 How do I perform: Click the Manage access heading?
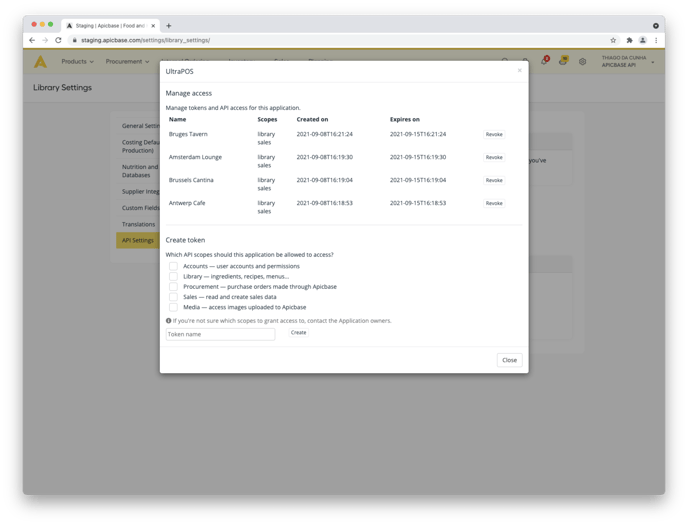pyautogui.click(x=189, y=93)
